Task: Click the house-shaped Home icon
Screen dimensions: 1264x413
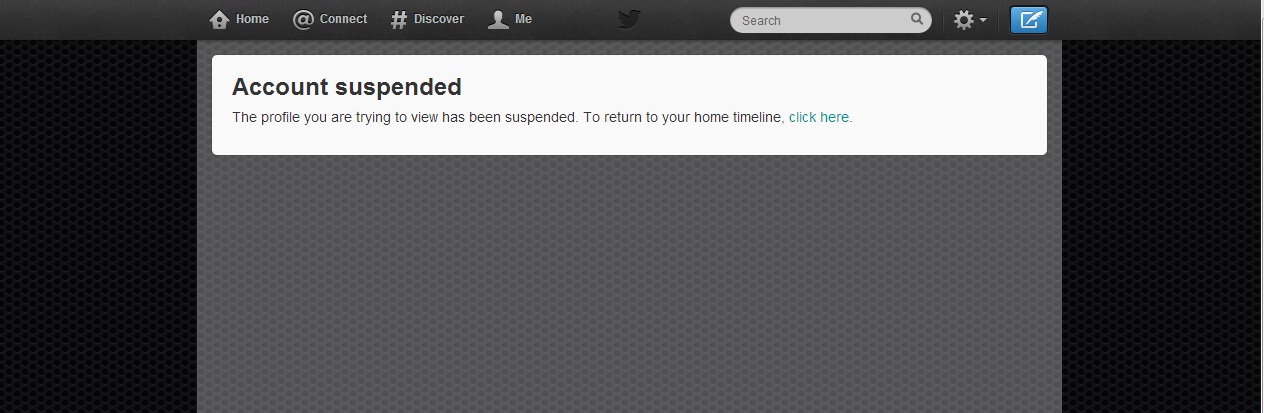Action: (x=219, y=20)
